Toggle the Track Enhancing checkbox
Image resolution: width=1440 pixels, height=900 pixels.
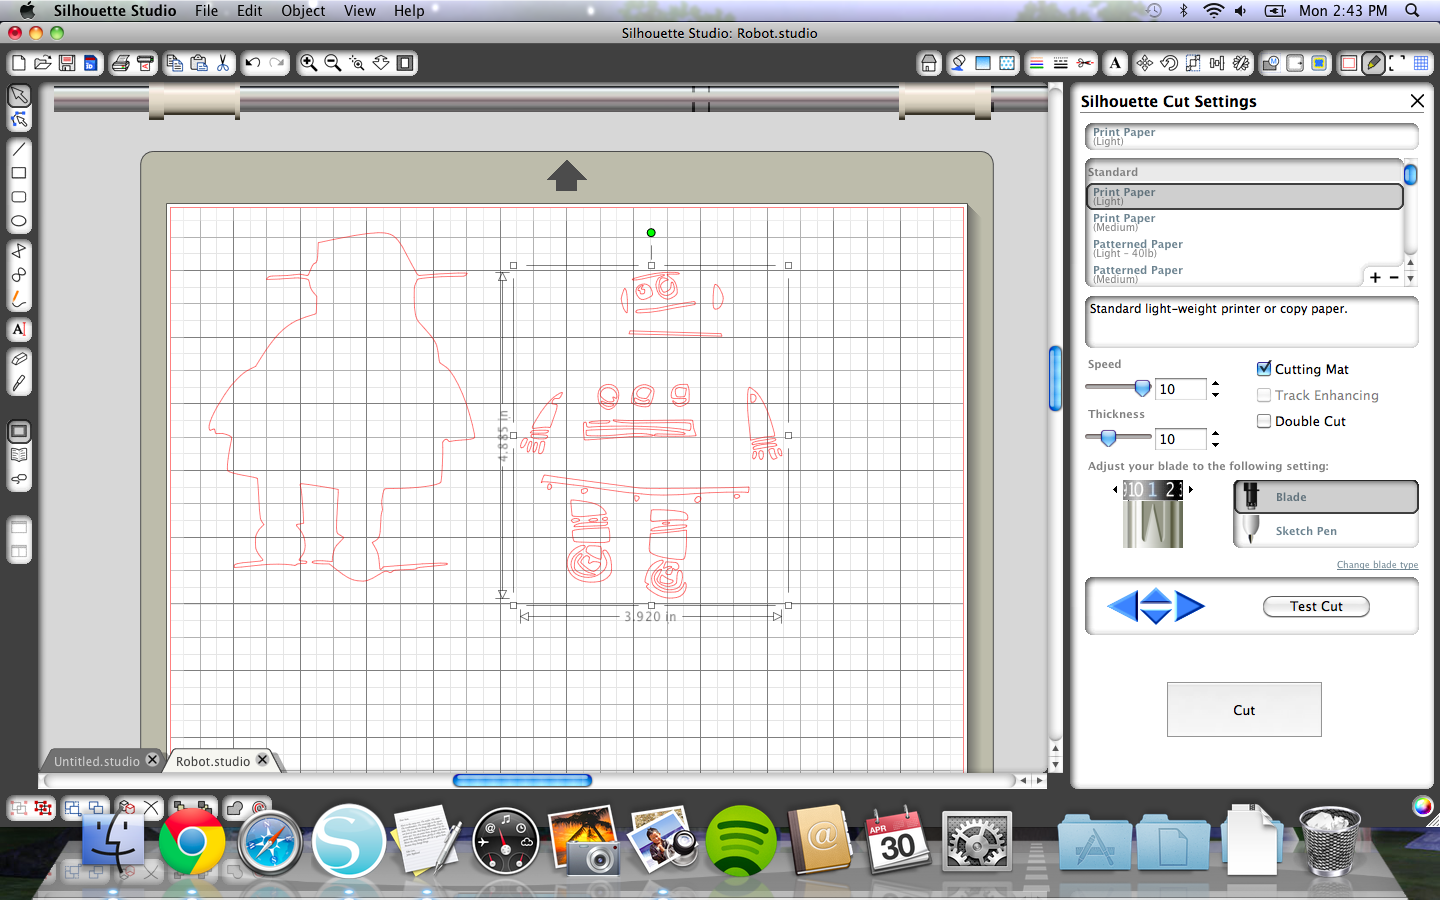[1264, 395]
